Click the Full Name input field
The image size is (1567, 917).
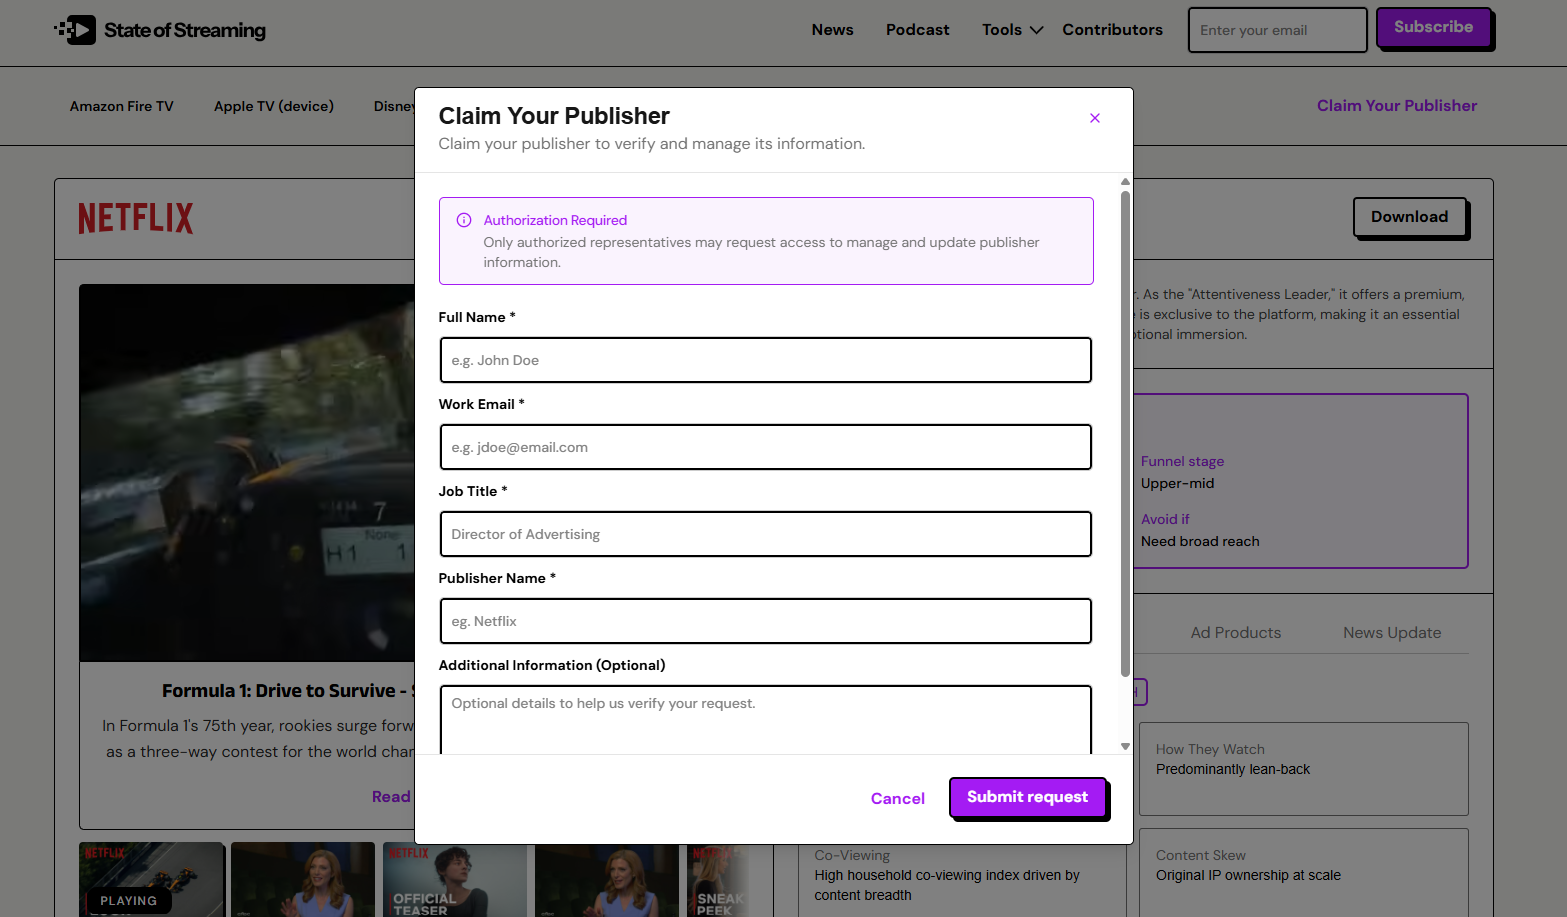(765, 360)
